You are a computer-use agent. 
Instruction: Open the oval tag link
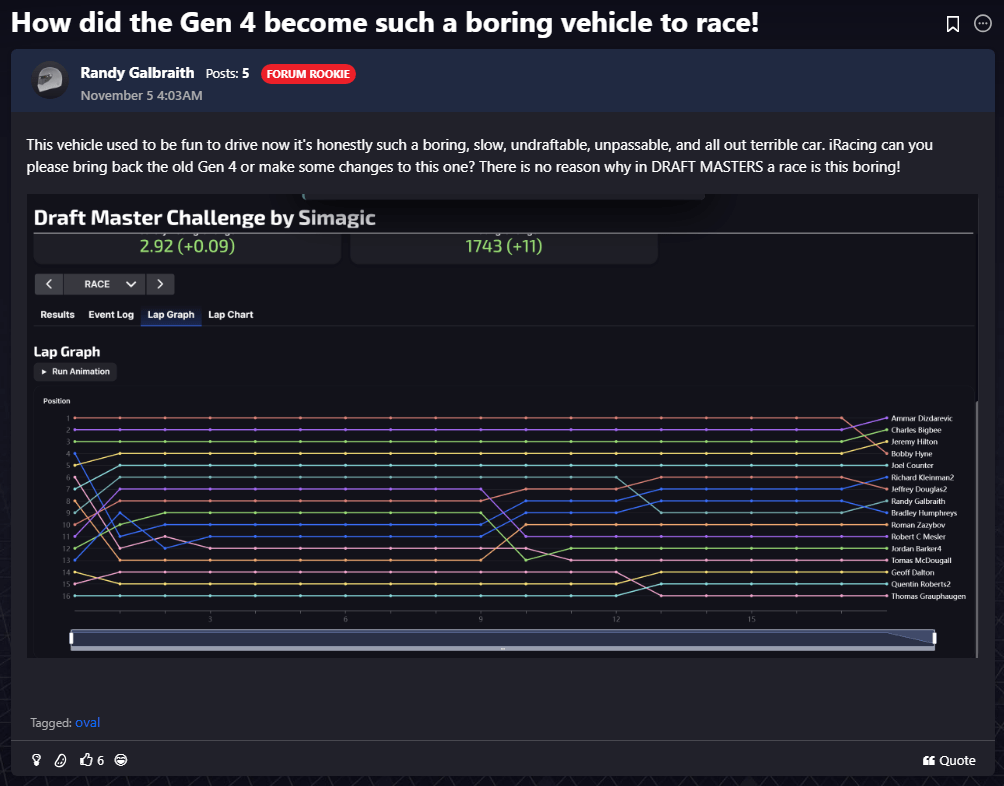pos(87,722)
